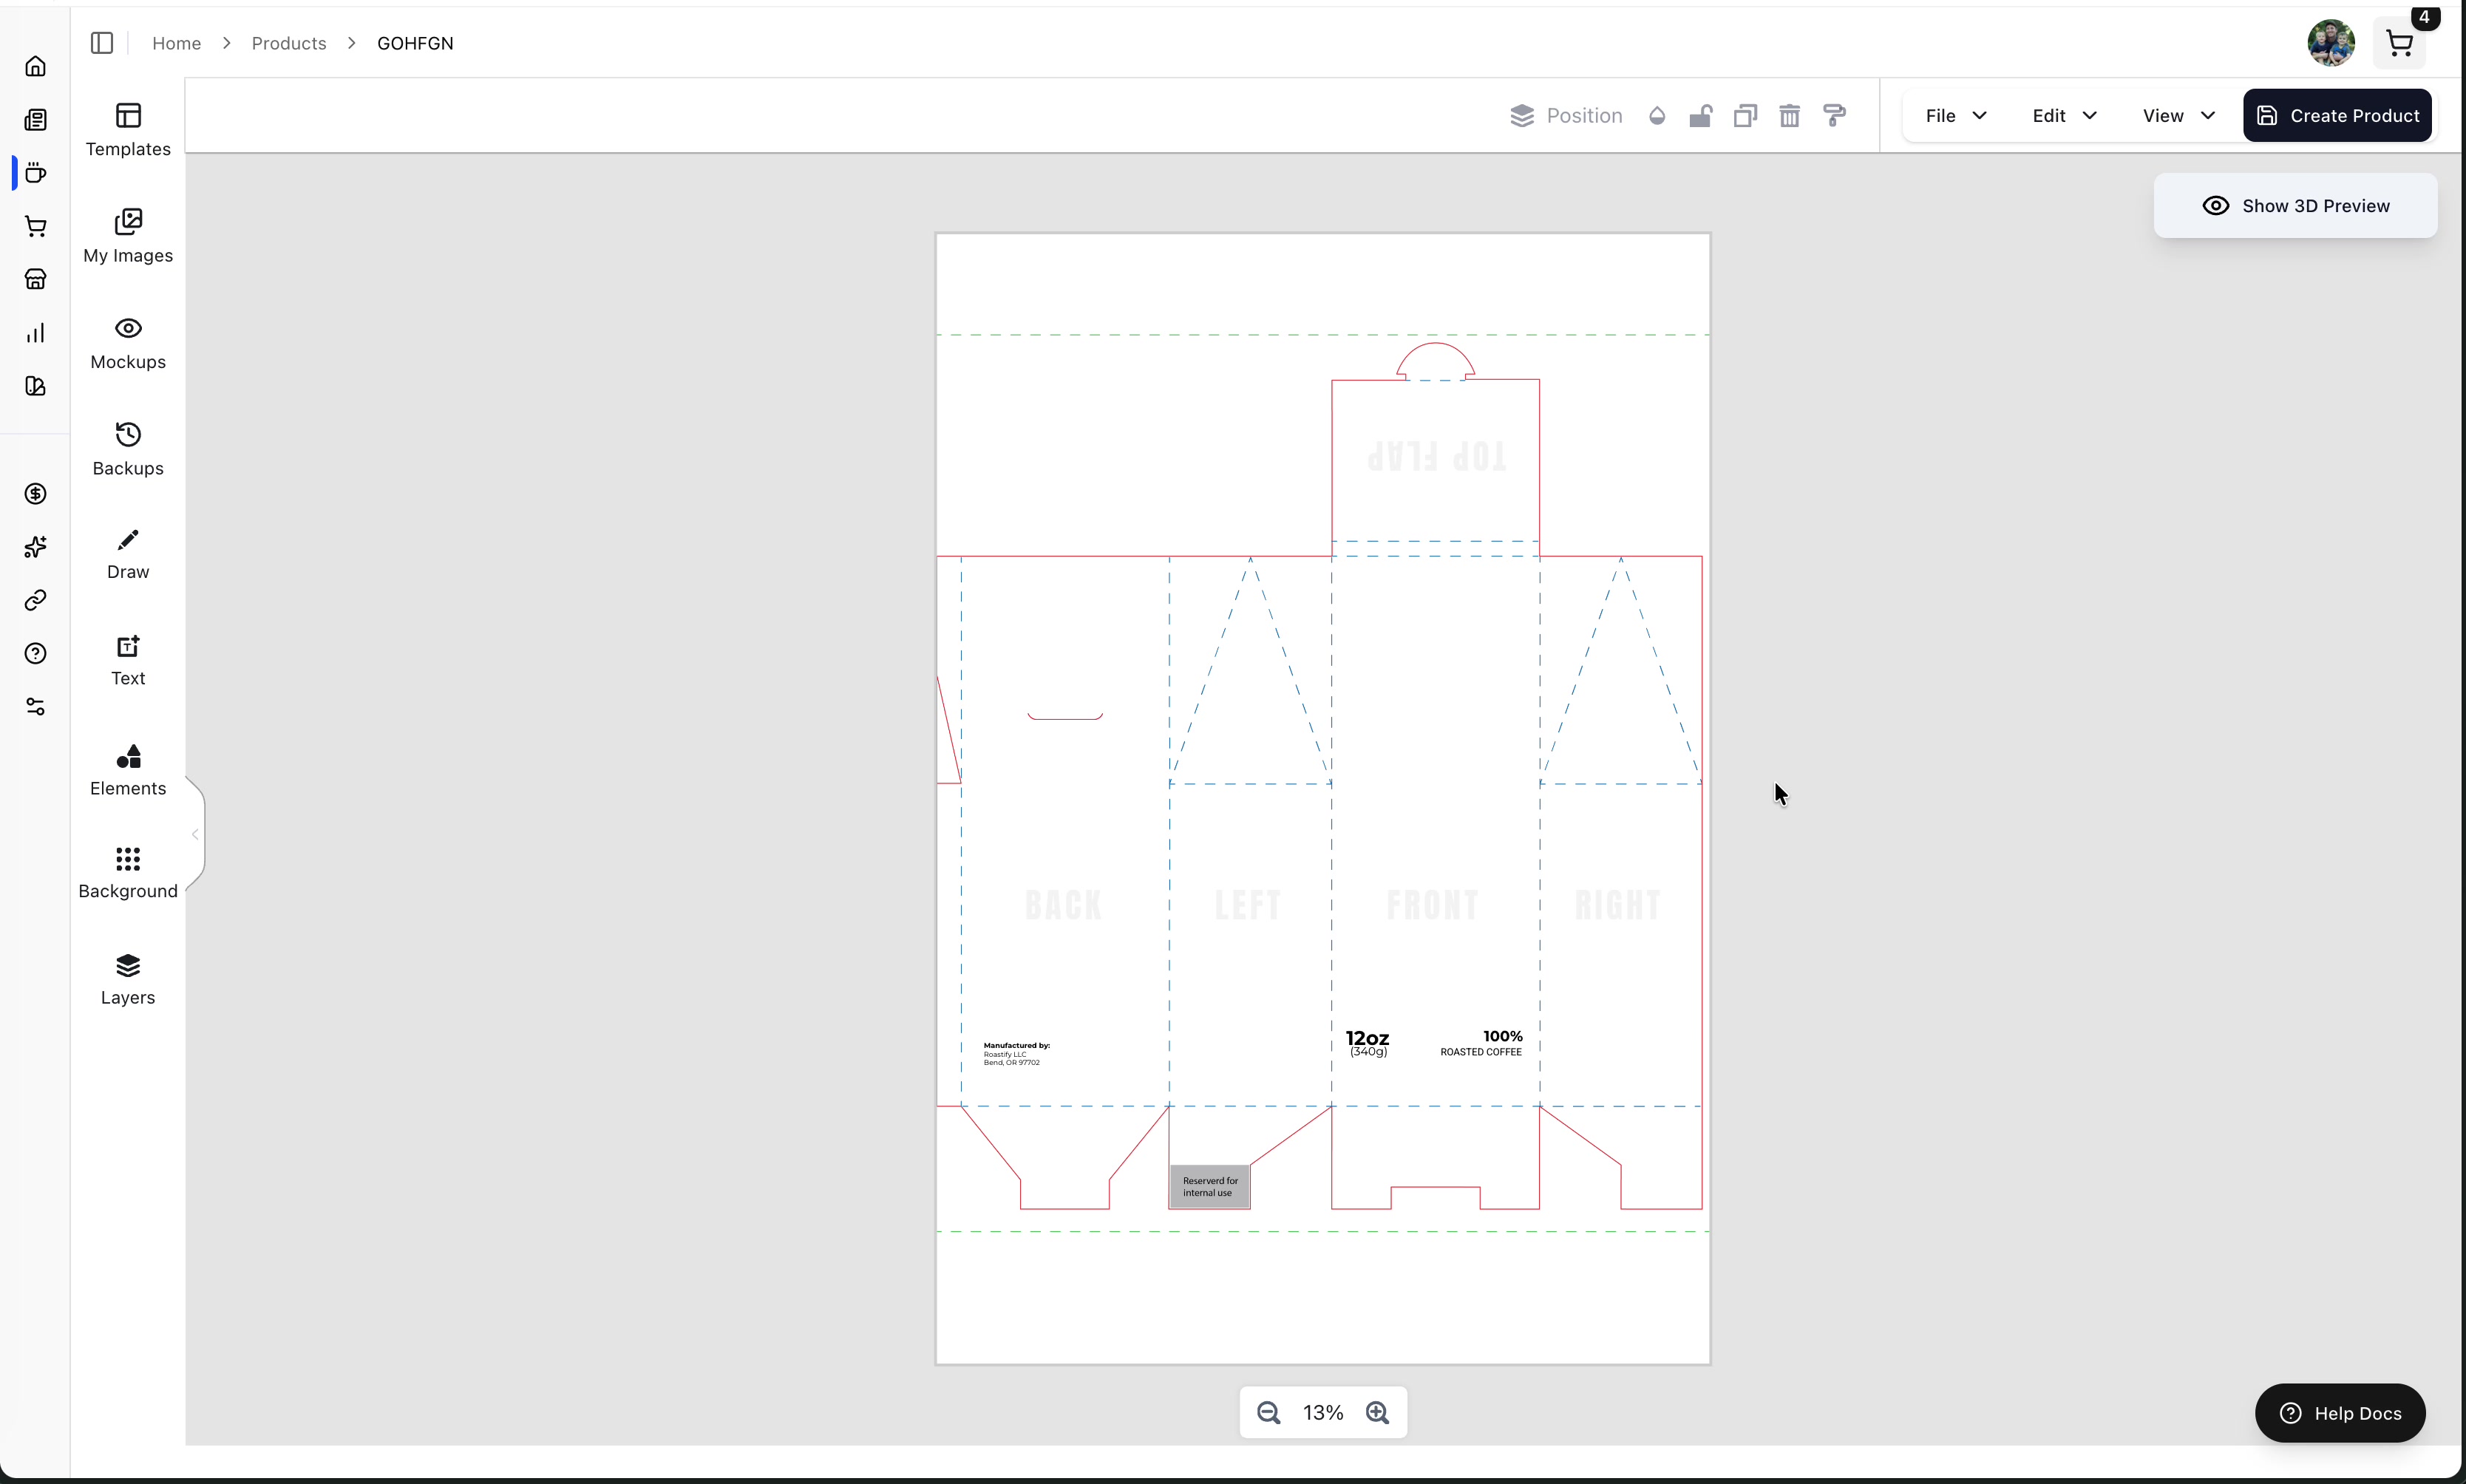Show the 3D Preview
This screenshot has width=2466, height=1484.
coord(2296,205)
